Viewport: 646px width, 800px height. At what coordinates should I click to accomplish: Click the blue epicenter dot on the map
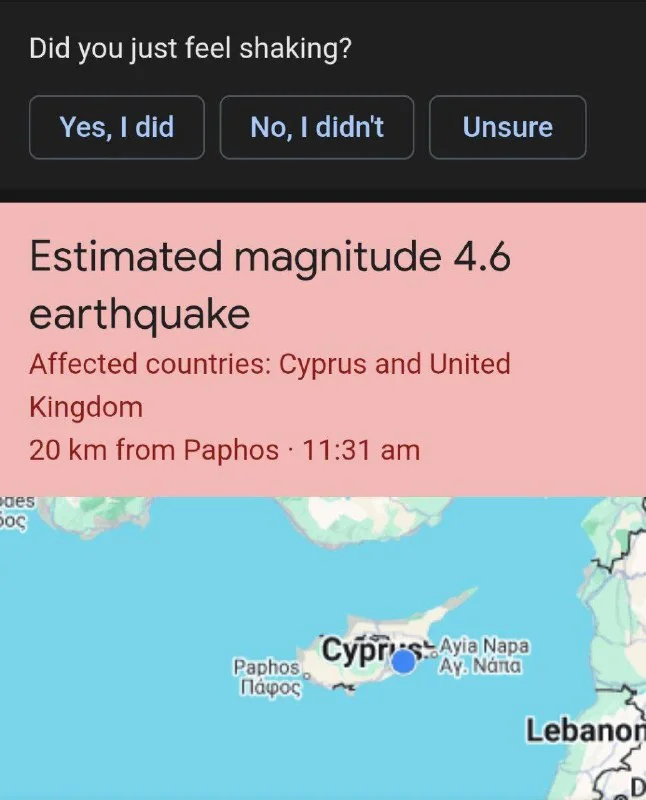click(404, 661)
